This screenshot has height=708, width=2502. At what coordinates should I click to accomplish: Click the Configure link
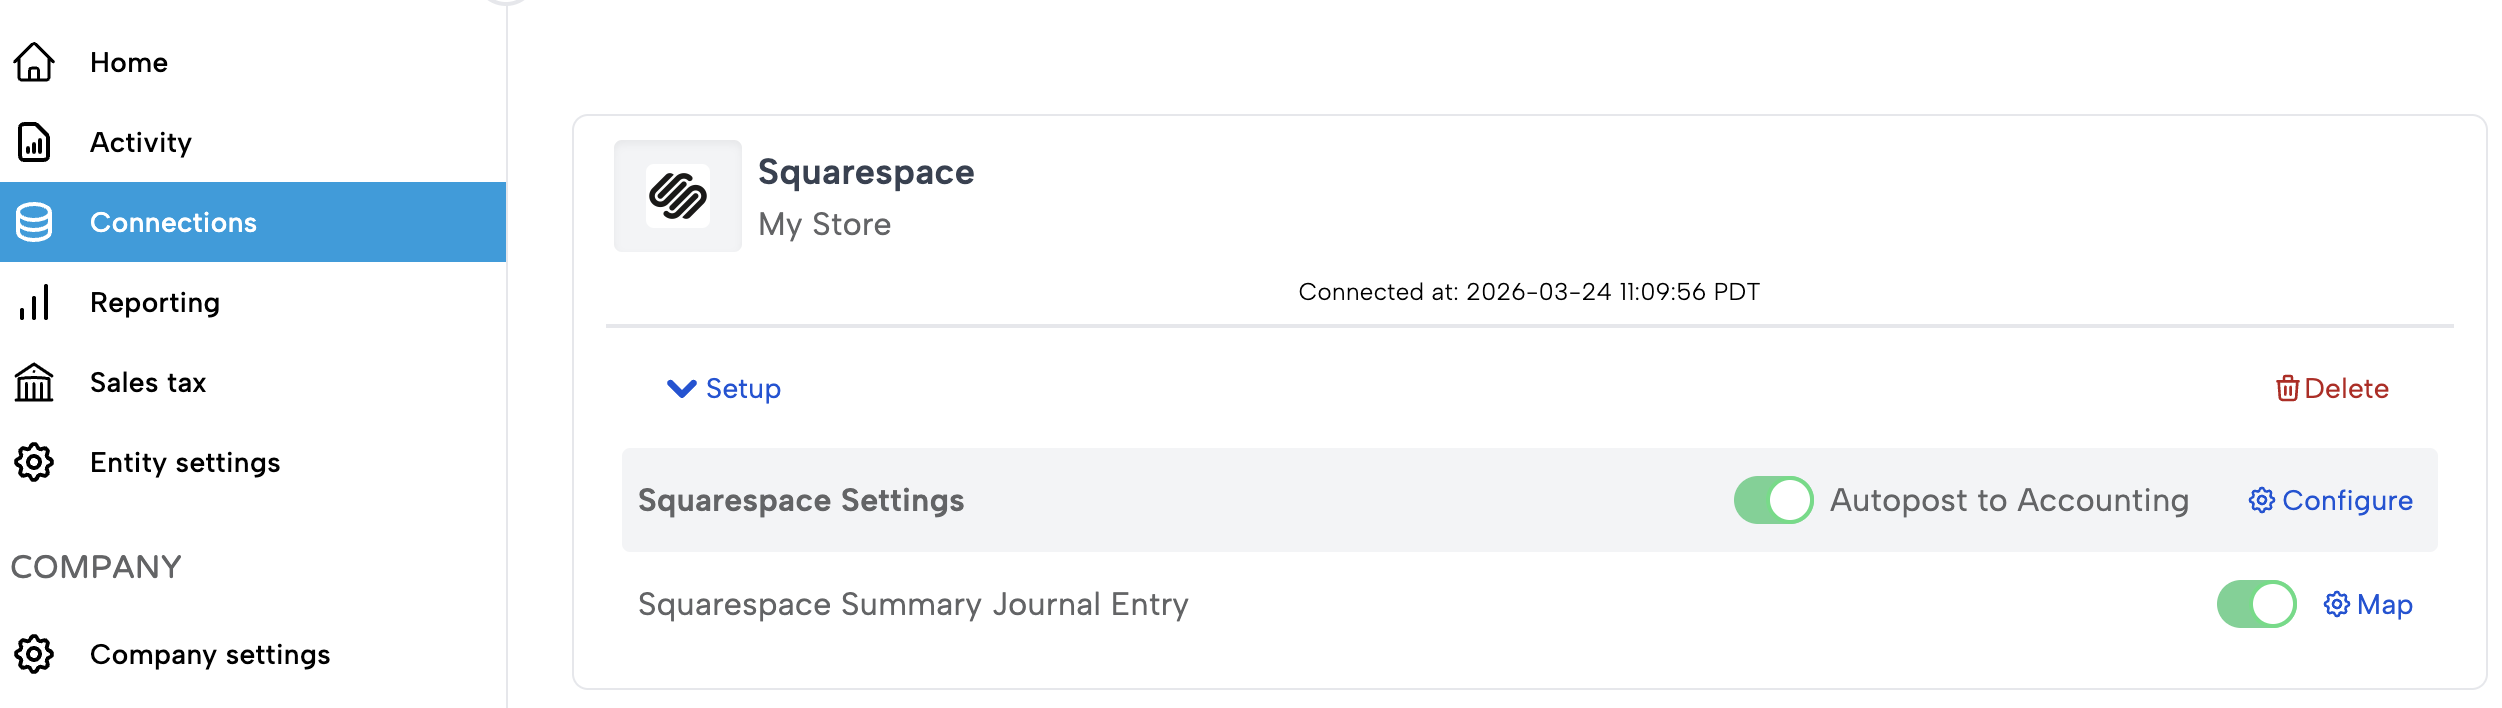pyautogui.click(x=2331, y=500)
